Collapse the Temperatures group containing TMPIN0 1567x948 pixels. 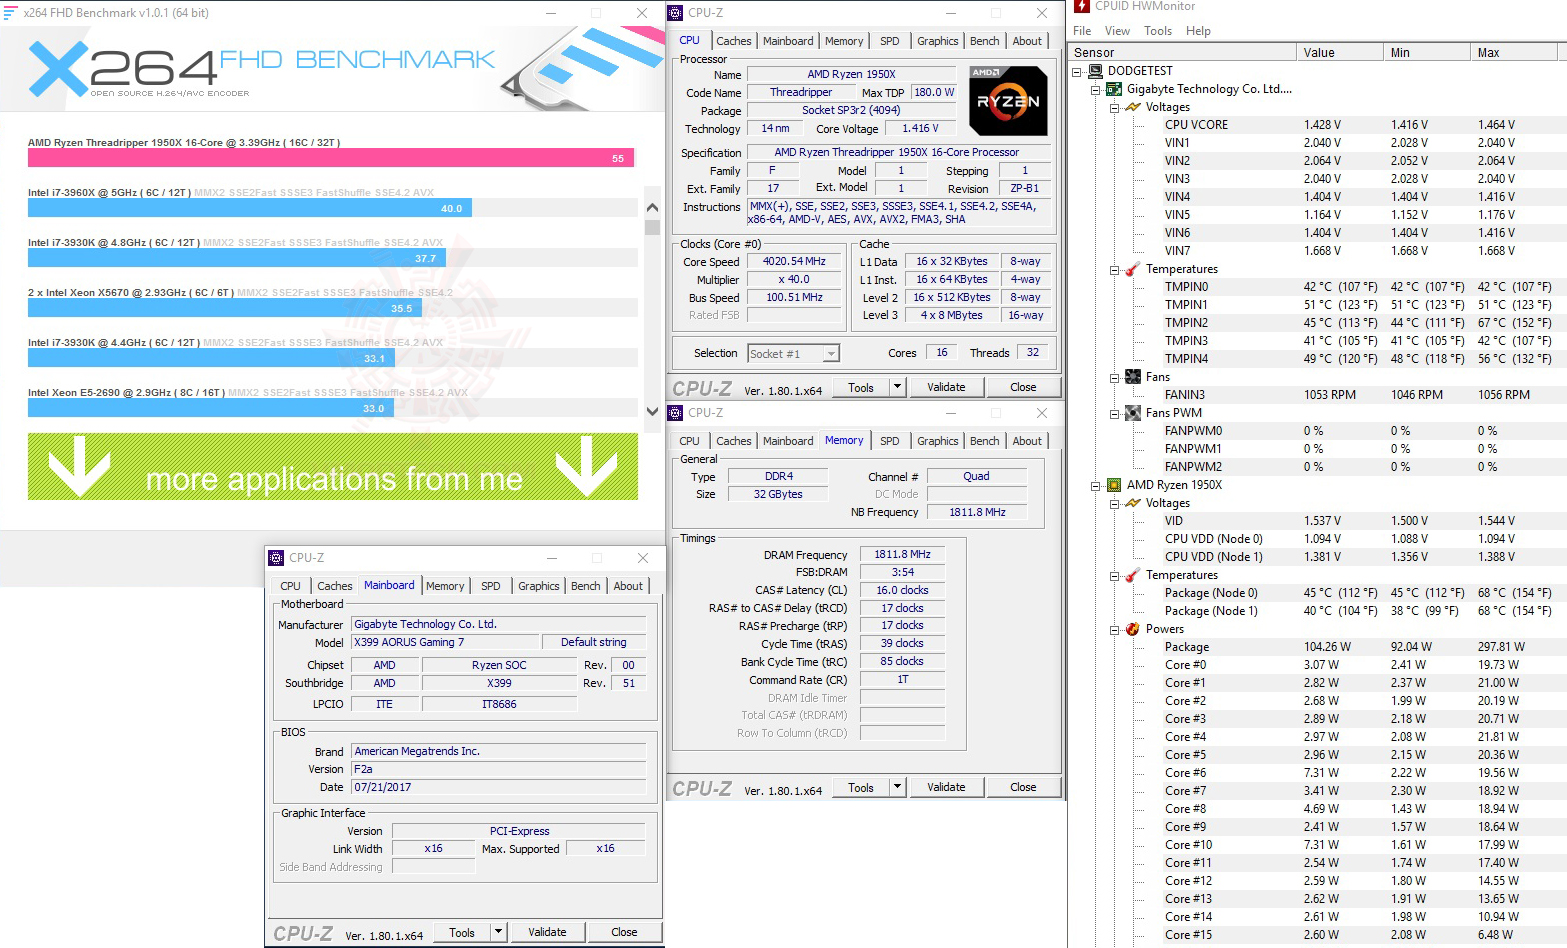(1115, 269)
